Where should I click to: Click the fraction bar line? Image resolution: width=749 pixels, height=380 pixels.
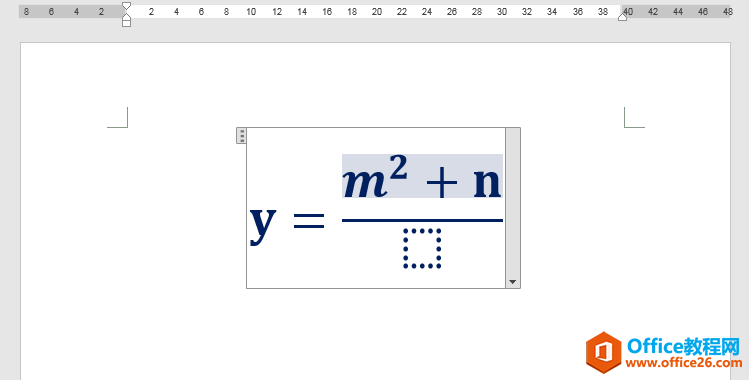(x=422, y=220)
